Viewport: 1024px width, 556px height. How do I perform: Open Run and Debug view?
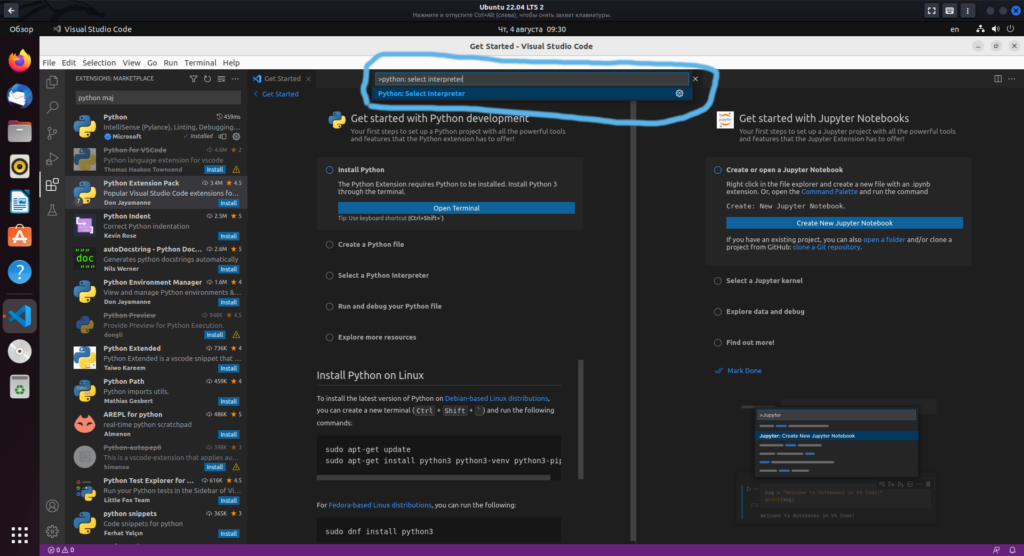point(52,159)
